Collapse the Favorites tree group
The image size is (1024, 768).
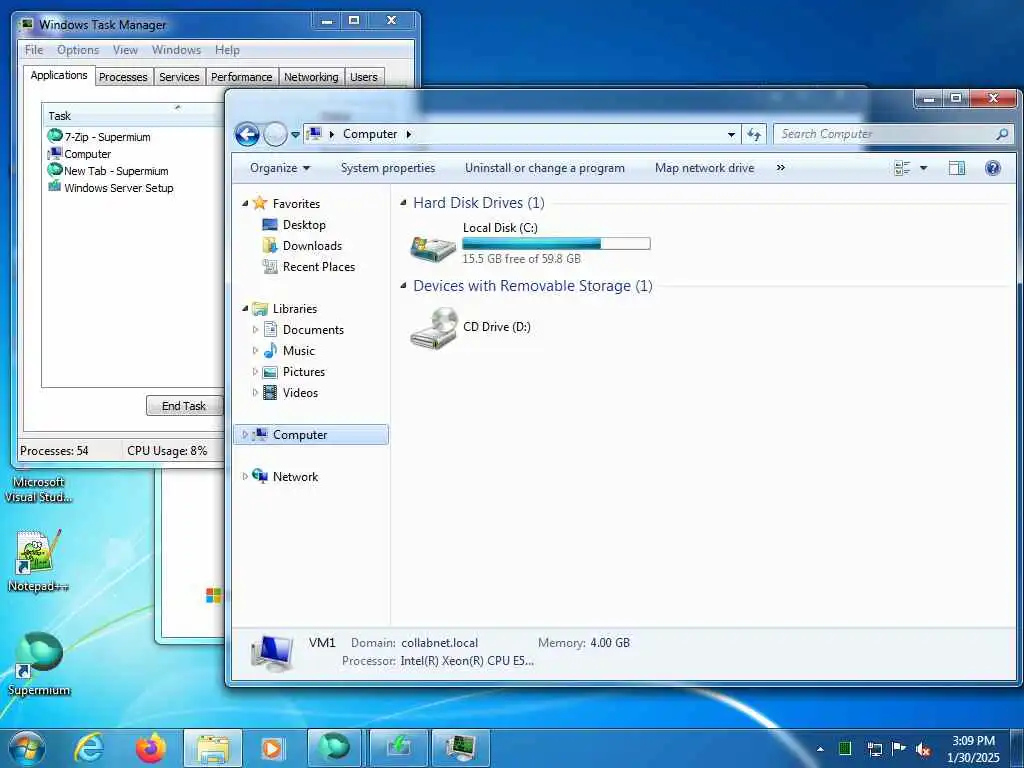245,204
